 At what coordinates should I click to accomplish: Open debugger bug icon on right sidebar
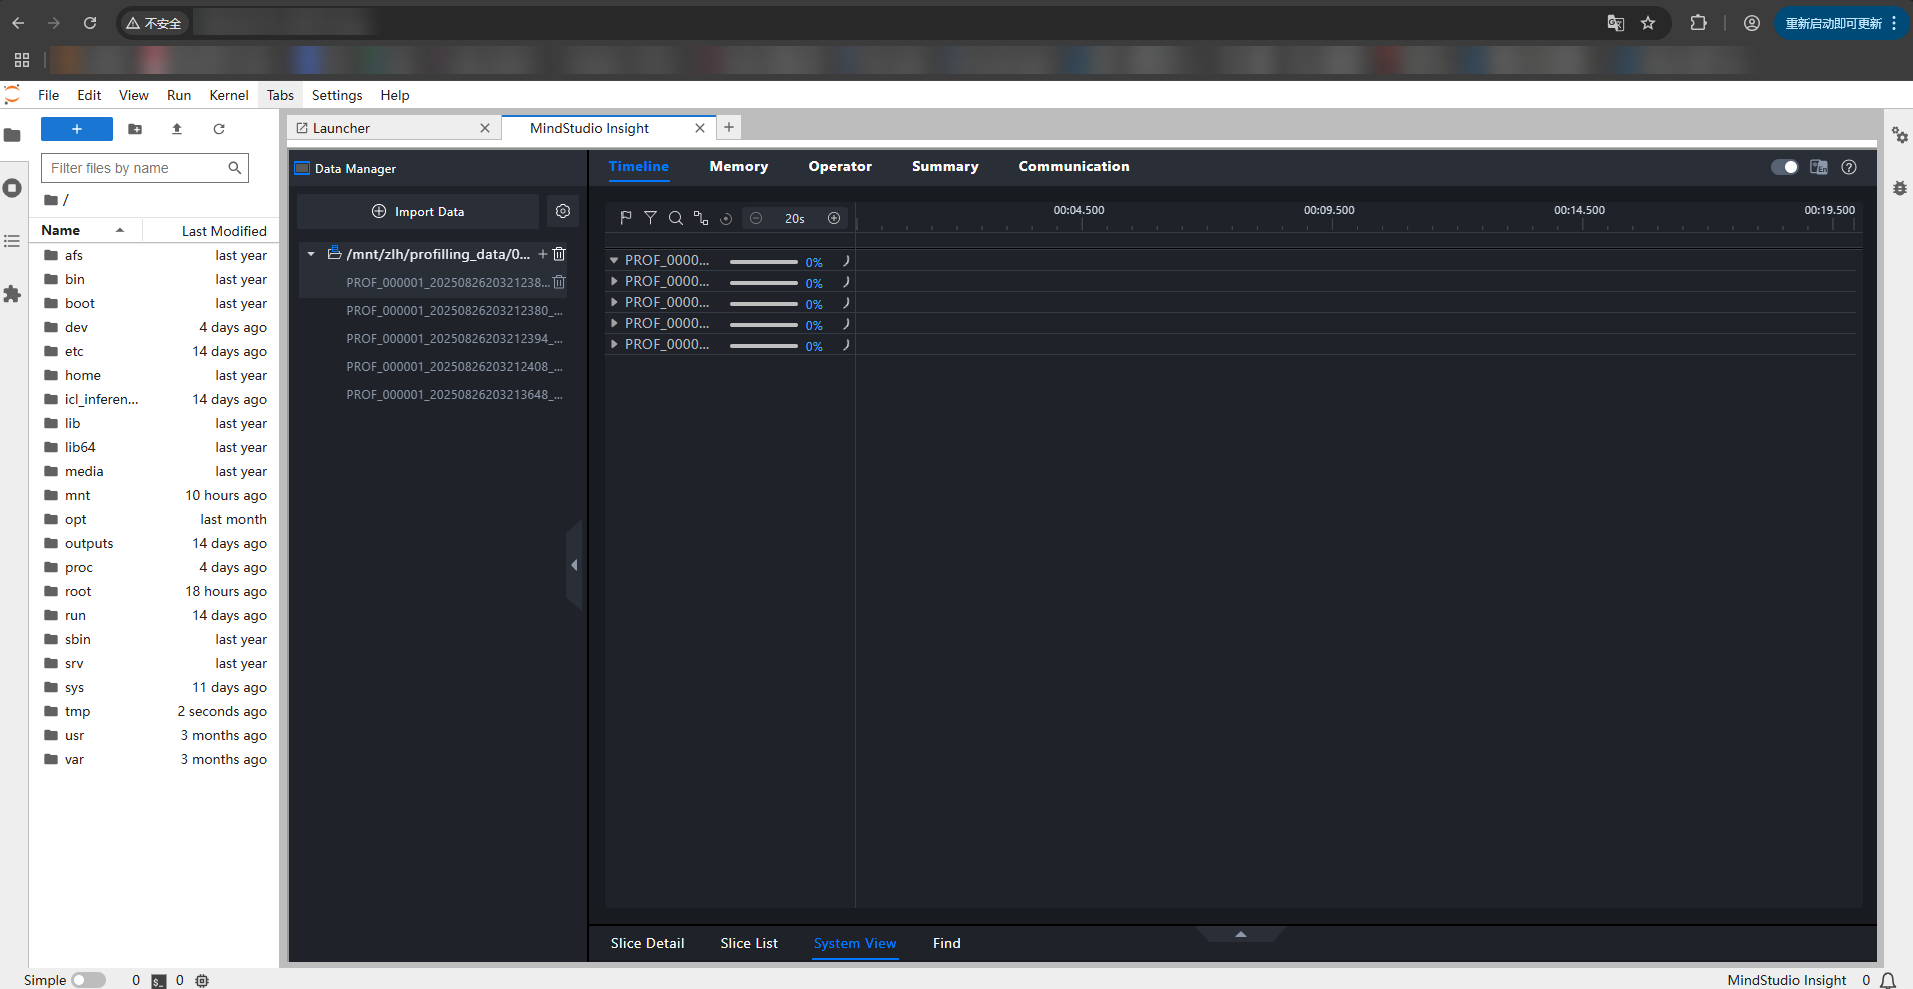[1899, 188]
